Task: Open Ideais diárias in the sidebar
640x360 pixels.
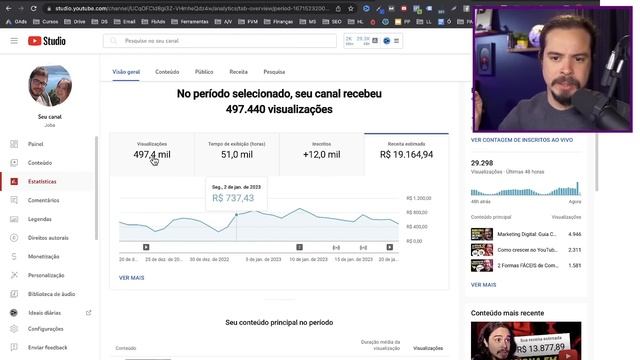Action: 44,313
